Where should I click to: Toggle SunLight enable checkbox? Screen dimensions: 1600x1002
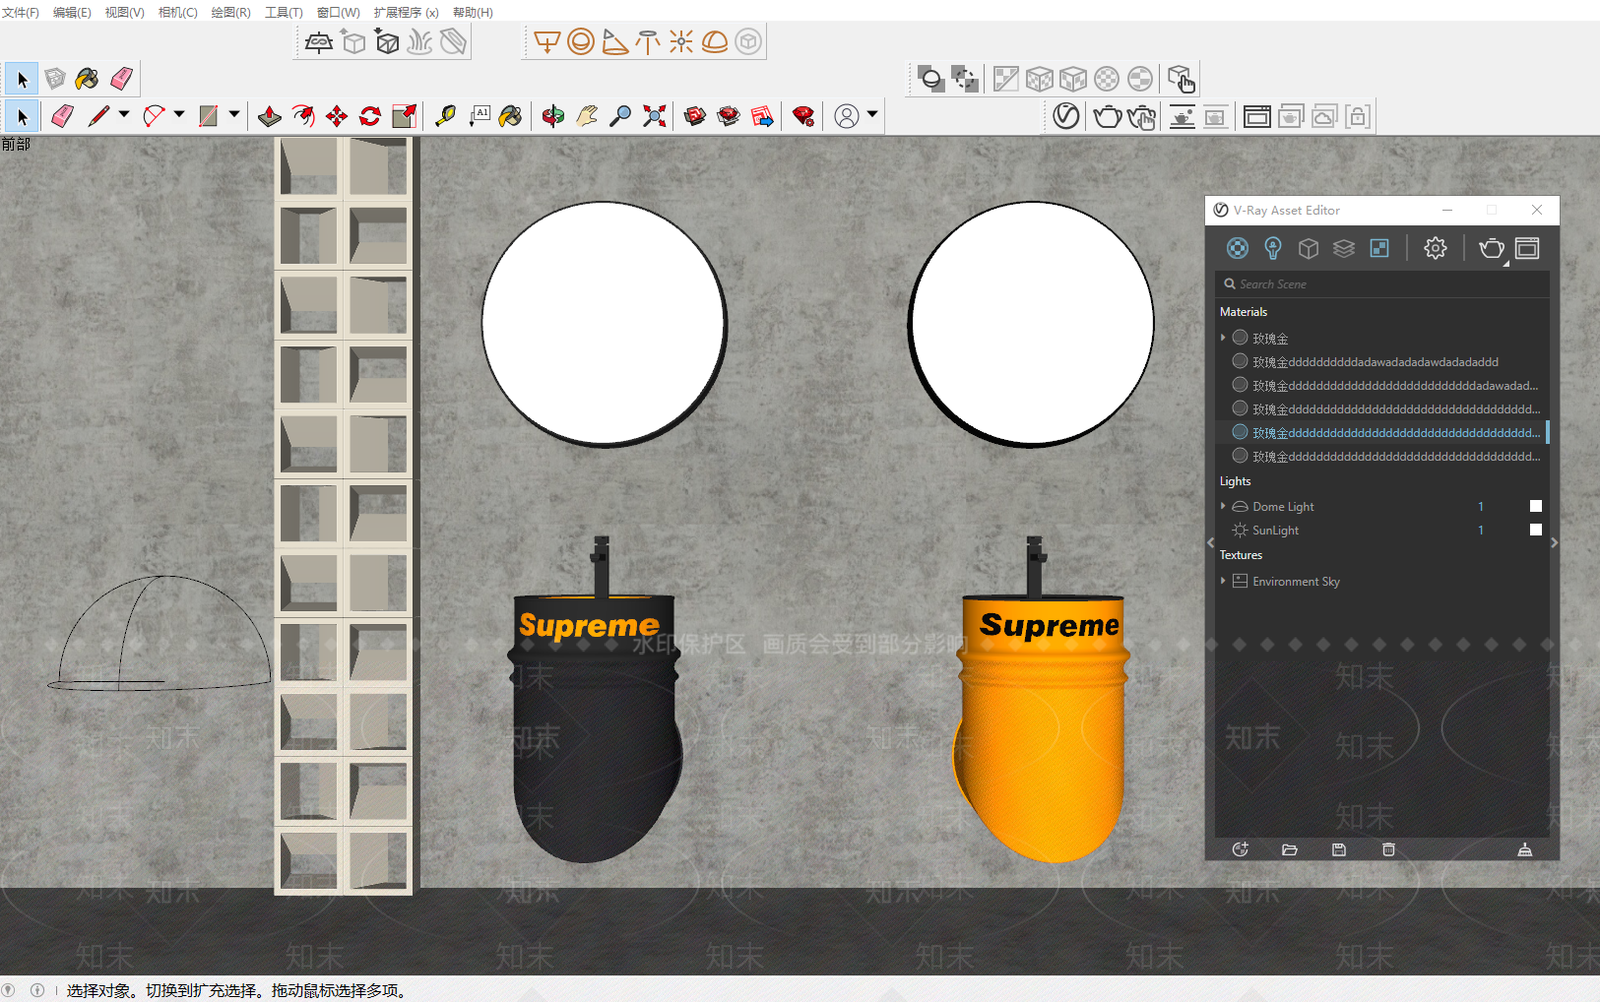pos(1536,530)
